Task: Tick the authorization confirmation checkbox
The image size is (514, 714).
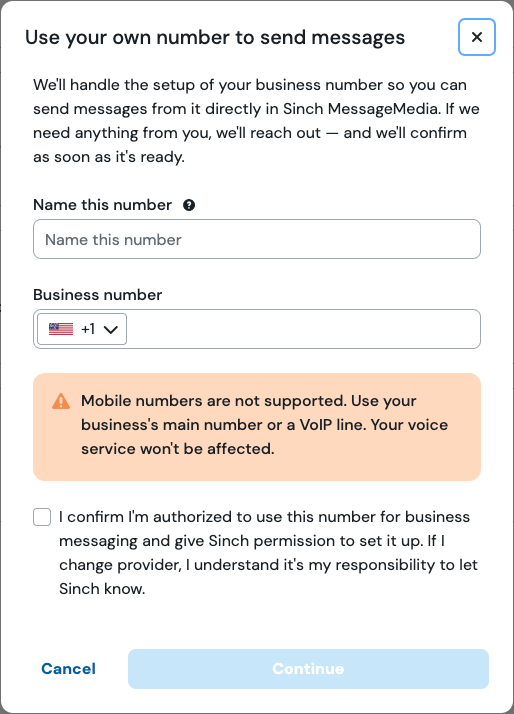Action: coord(42,517)
